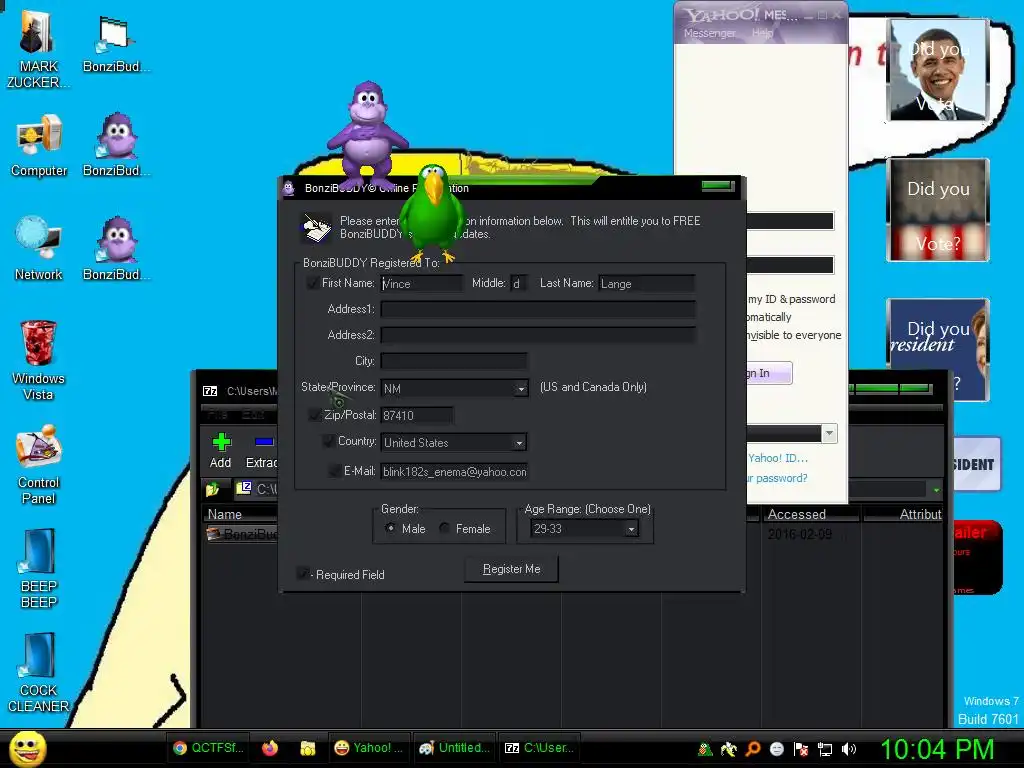Click the Yahoo! ID link
Image resolution: width=1024 pixels, height=768 pixels.
pos(777,458)
